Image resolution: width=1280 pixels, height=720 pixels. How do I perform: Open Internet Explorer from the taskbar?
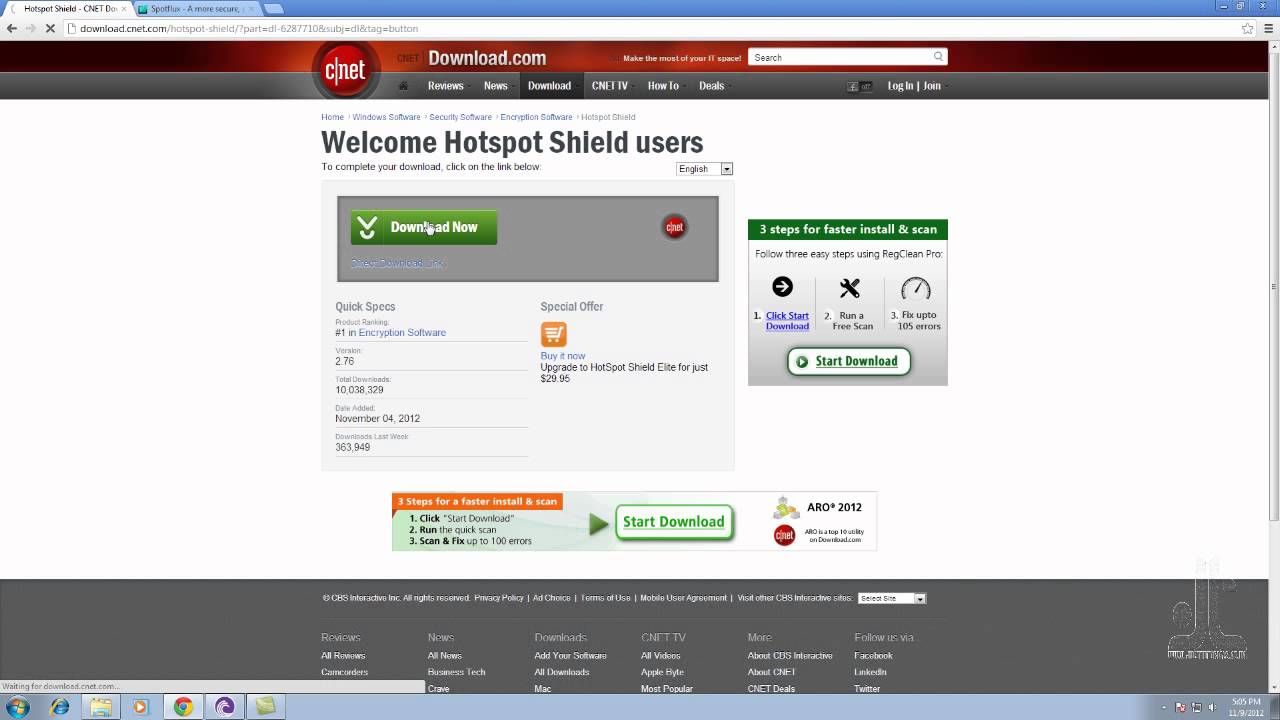click(x=60, y=707)
